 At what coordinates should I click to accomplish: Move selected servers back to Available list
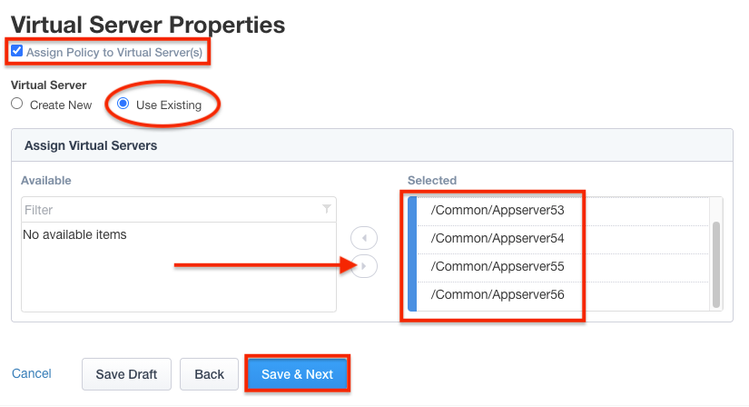pyautogui.click(x=364, y=238)
